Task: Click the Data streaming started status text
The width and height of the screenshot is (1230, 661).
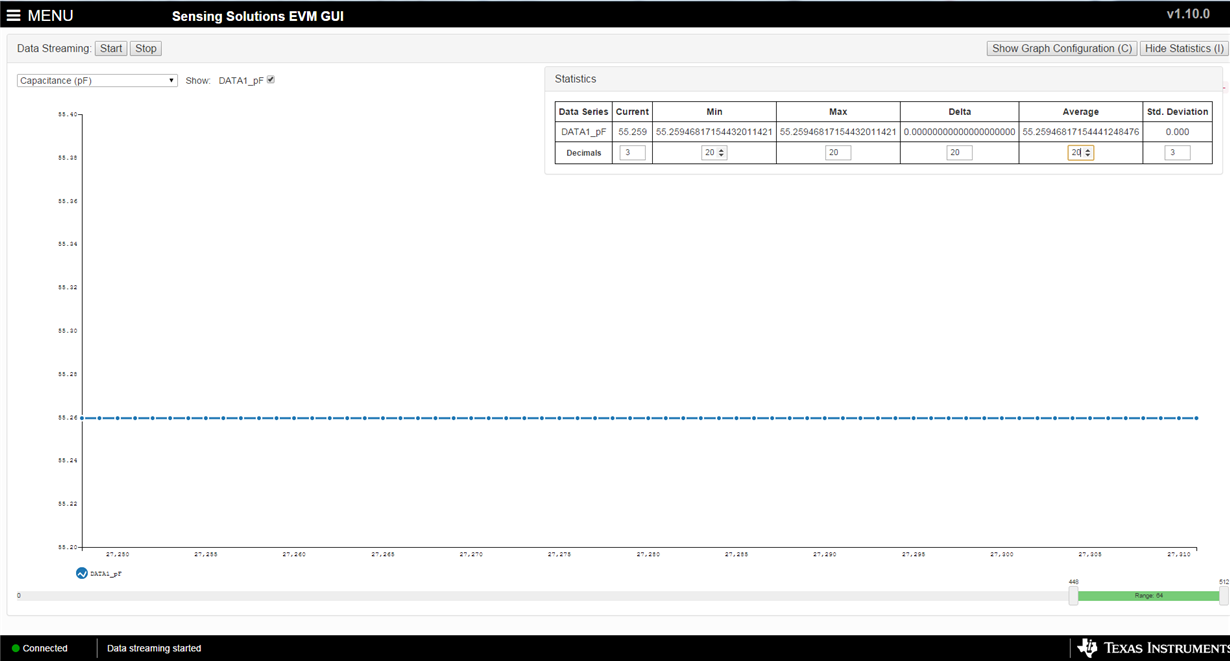Action: click(x=154, y=649)
